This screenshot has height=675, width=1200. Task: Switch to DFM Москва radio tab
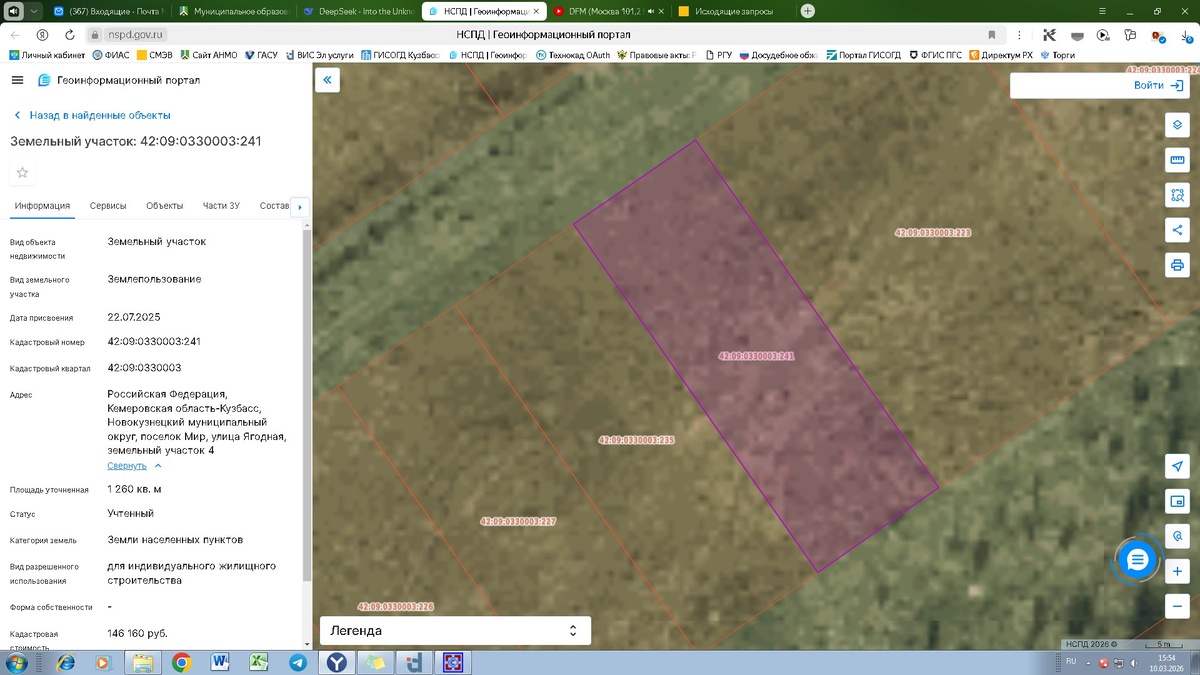[x=608, y=11]
